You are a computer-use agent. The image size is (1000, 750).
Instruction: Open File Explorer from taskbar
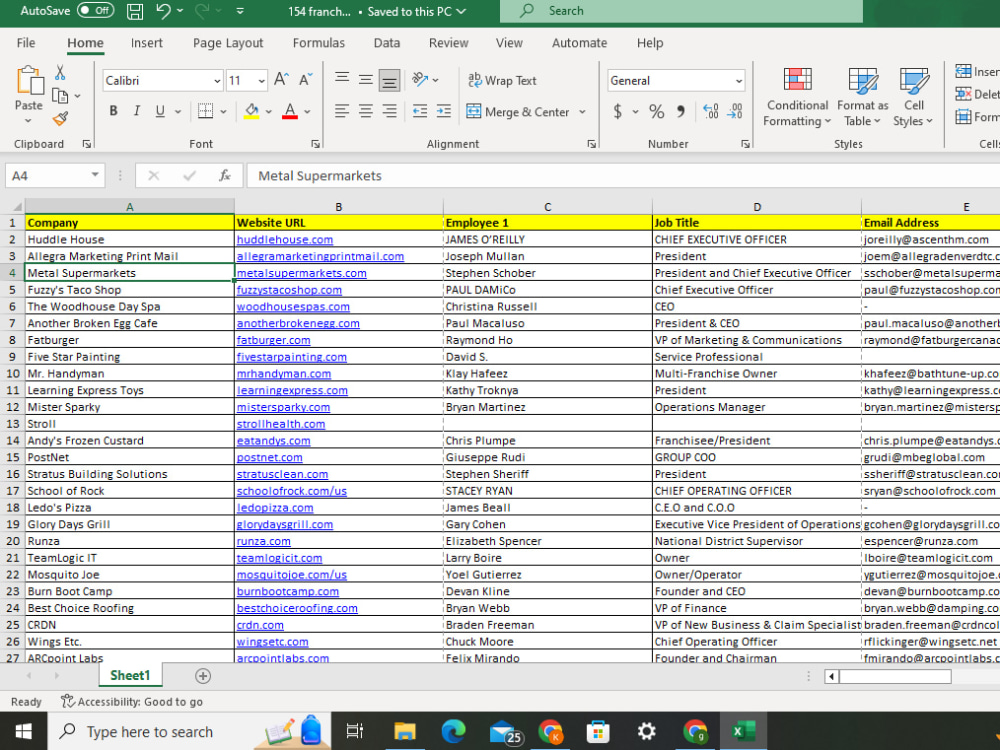tap(404, 732)
